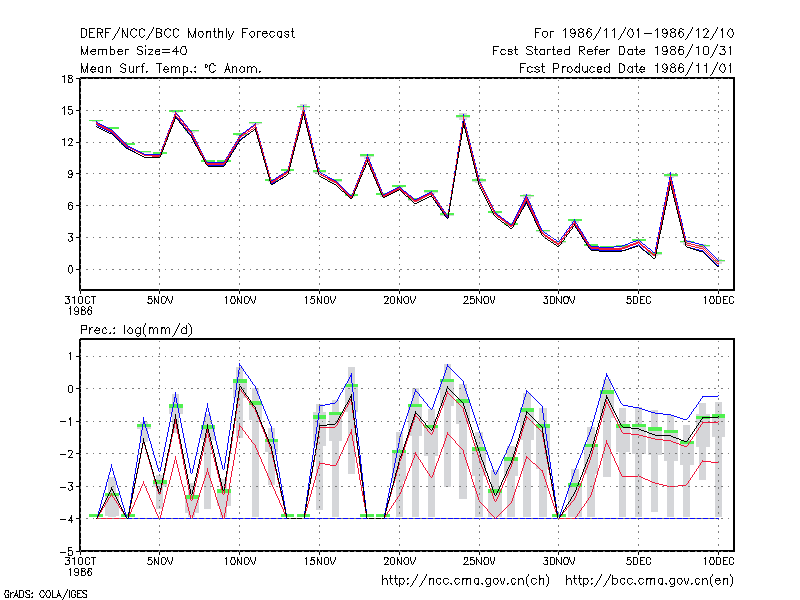Viewport: 800px width, 600px height.
Task: Click the 25NOV label on the temperature chart axis
Action: (479, 301)
